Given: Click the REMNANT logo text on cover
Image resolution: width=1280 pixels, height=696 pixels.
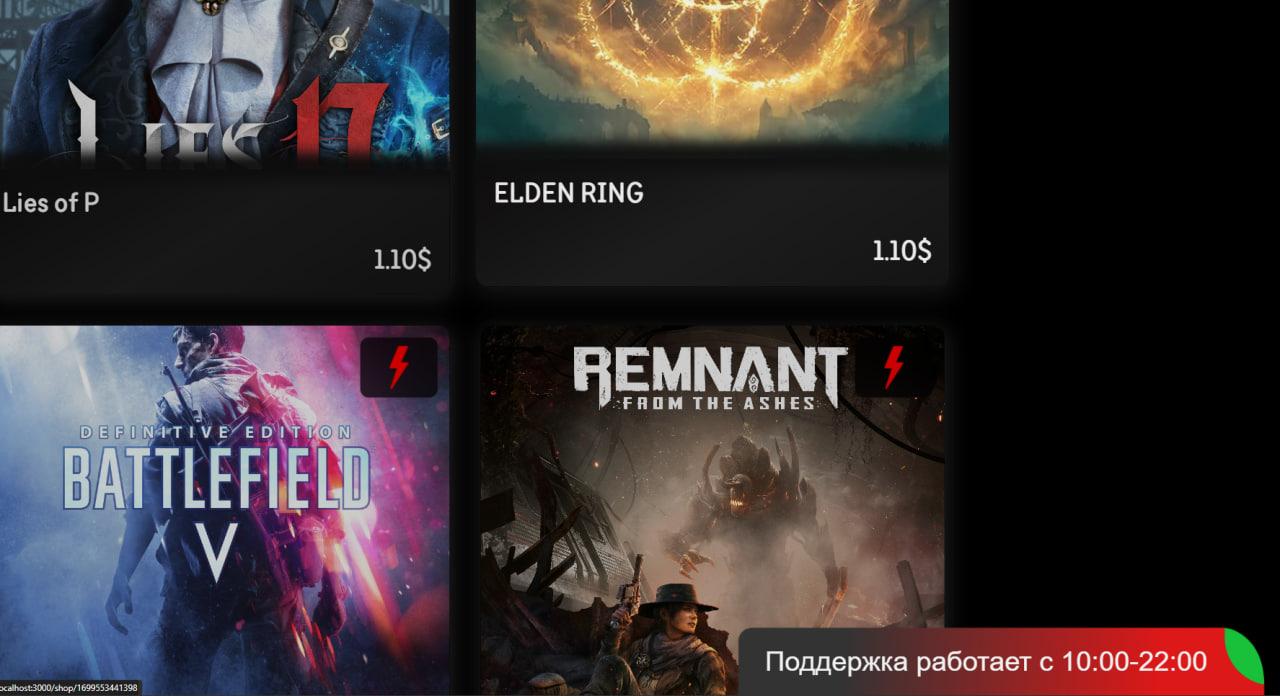Looking at the screenshot, I should tap(710, 370).
